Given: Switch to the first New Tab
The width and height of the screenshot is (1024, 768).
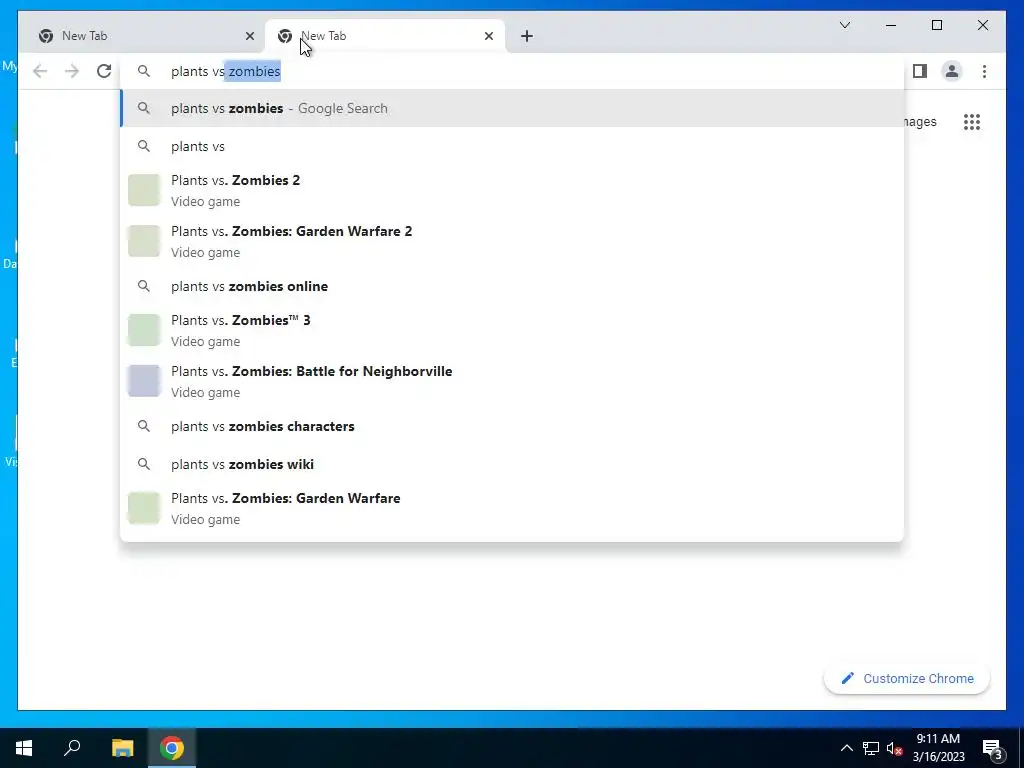Looking at the screenshot, I should pos(141,36).
